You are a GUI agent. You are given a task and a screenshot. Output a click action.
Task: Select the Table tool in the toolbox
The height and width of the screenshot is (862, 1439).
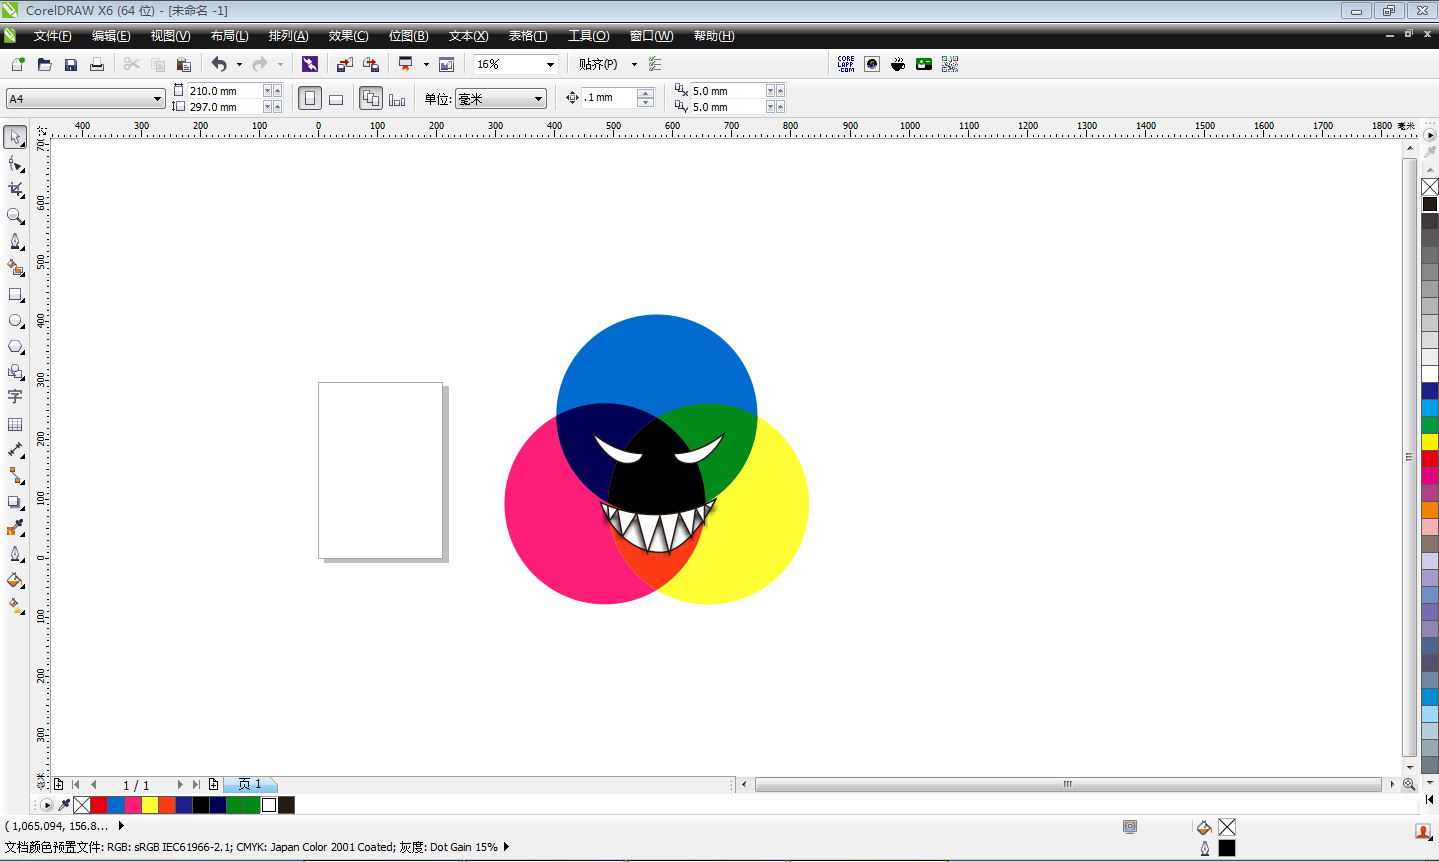click(x=15, y=424)
